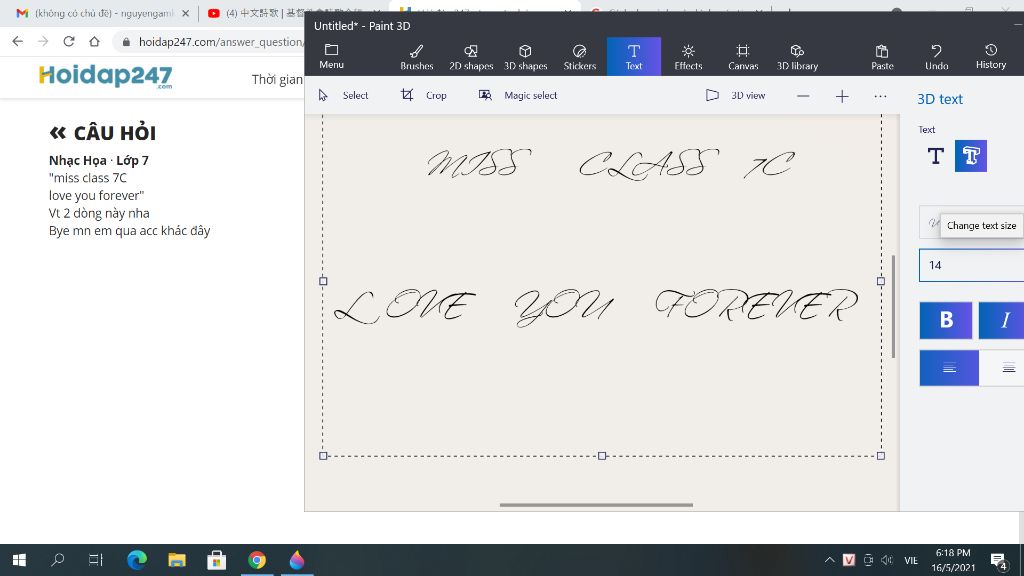Click the bottom-right text box handle
The height and width of the screenshot is (576, 1024).
(881, 456)
